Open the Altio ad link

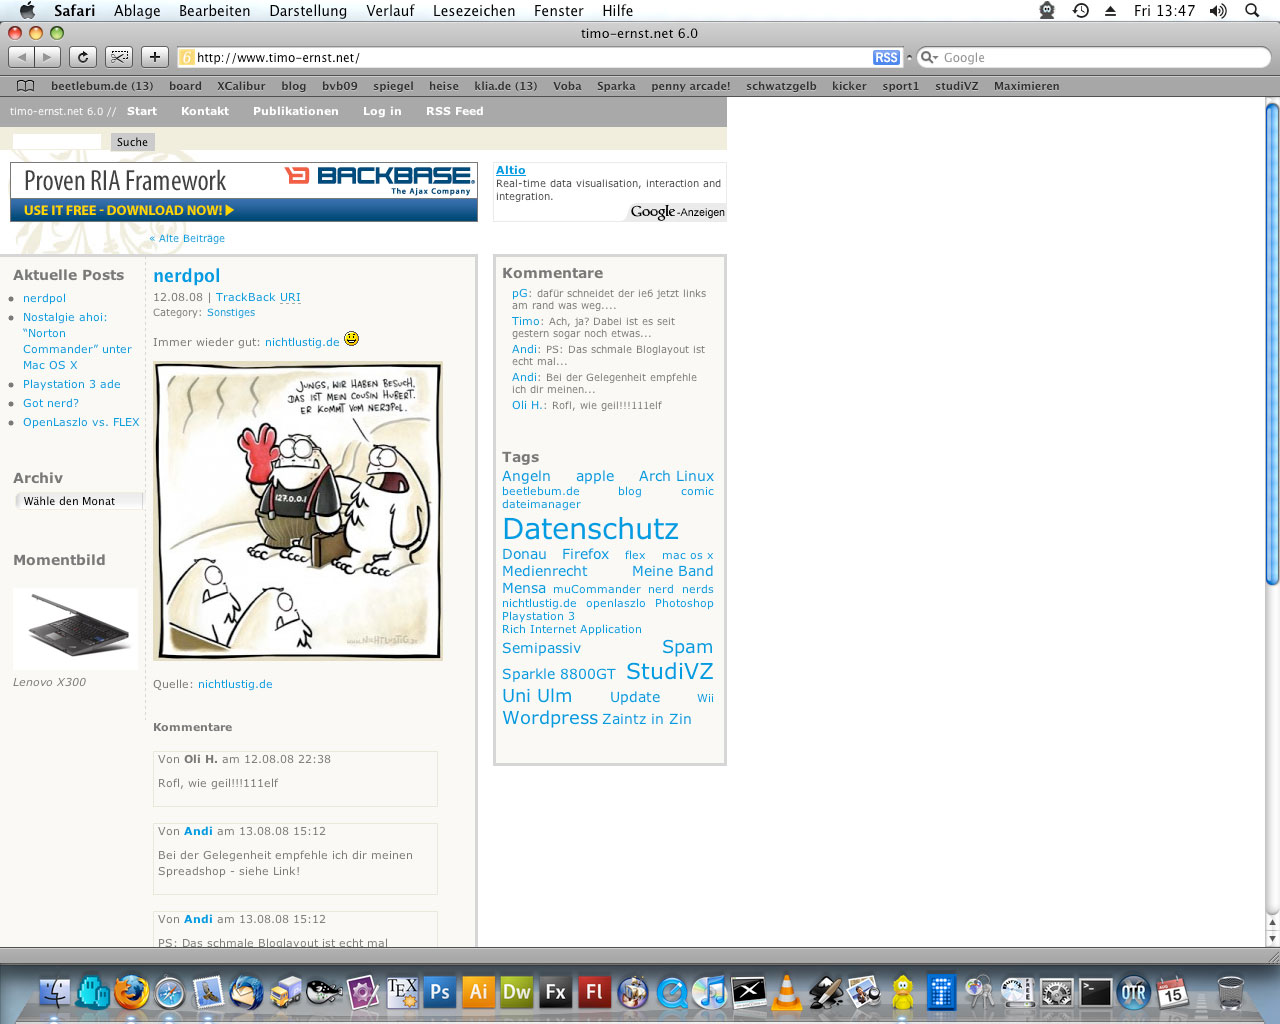pos(510,170)
